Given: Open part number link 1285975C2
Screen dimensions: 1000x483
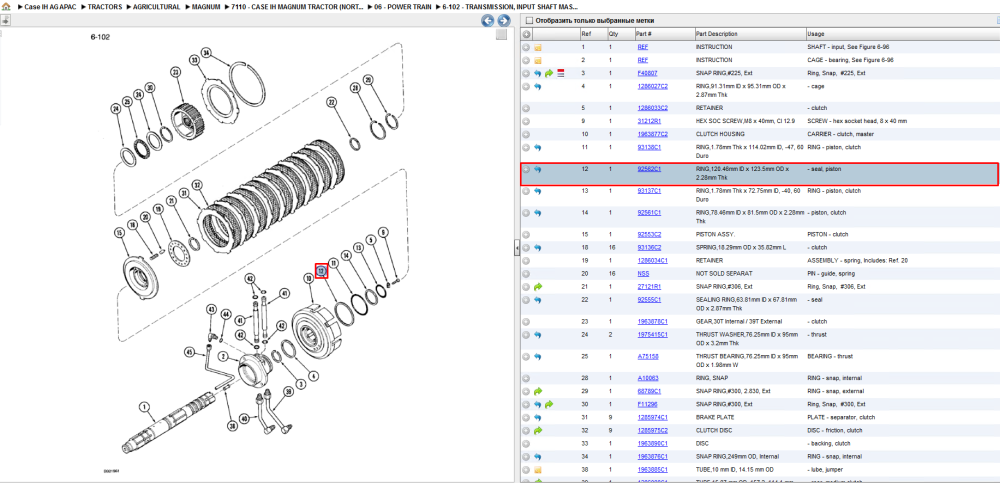Looking at the screenshot, I should 652,431.
